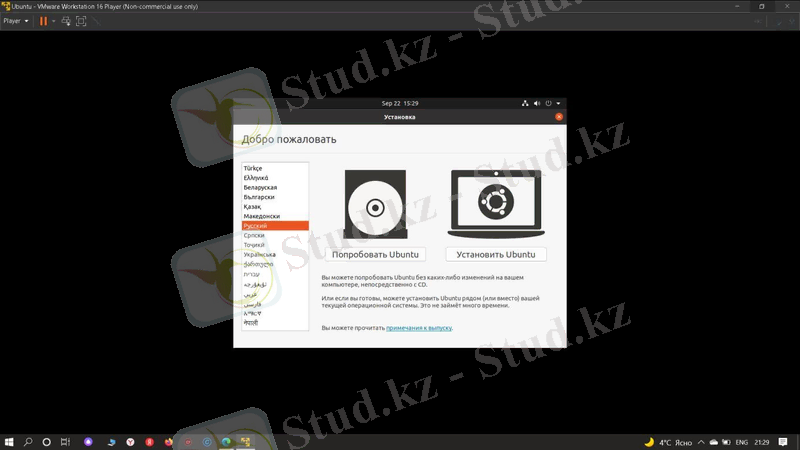This screenshot has height=450, width=800.
Task: Open Microsoft Edge from the taskbar
Action: (226, 442)
